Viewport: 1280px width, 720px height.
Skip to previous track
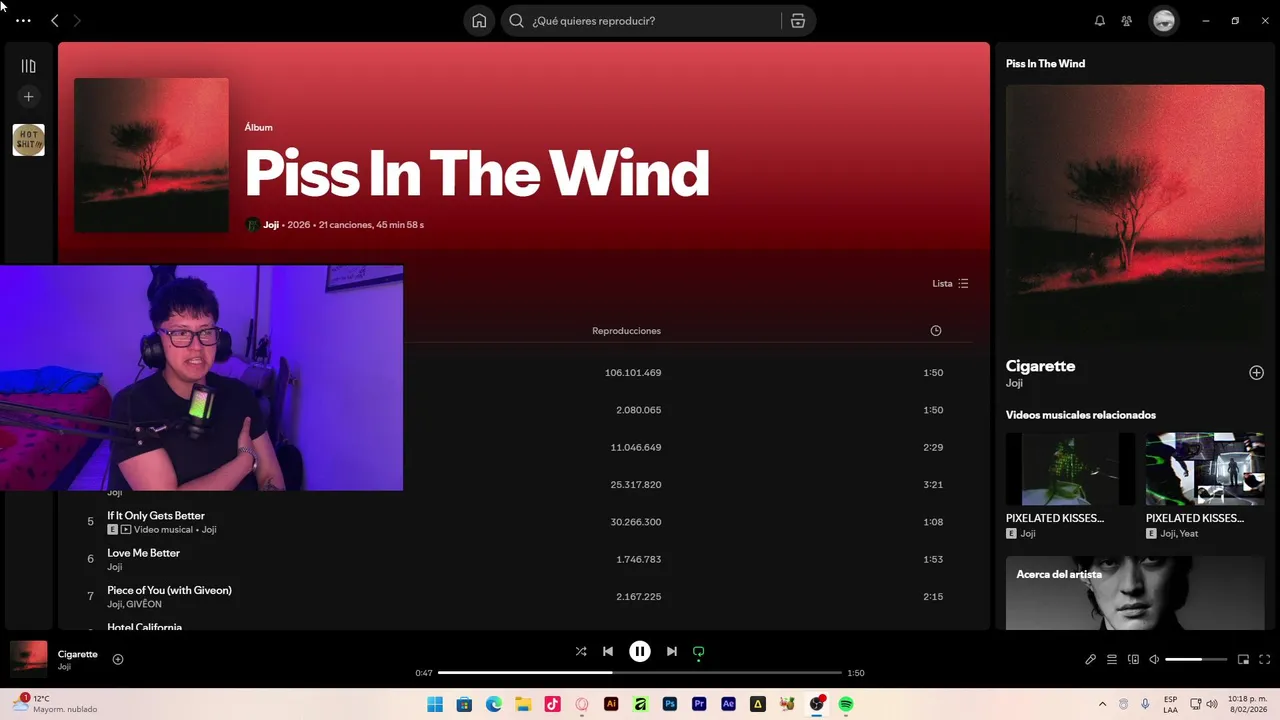coord(608,651)
